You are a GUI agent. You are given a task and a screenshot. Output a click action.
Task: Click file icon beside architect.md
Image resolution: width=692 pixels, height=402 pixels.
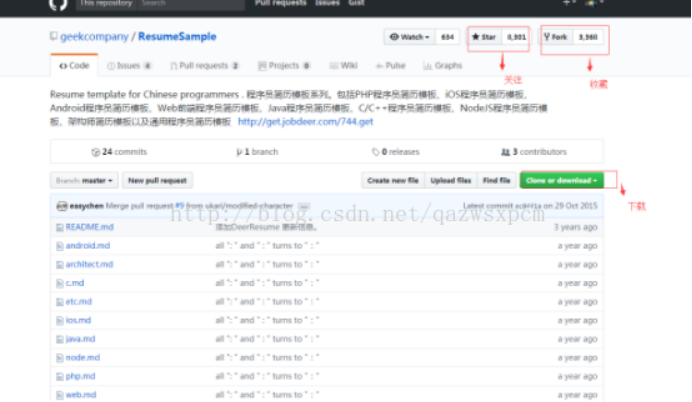(x=60, y=265)
